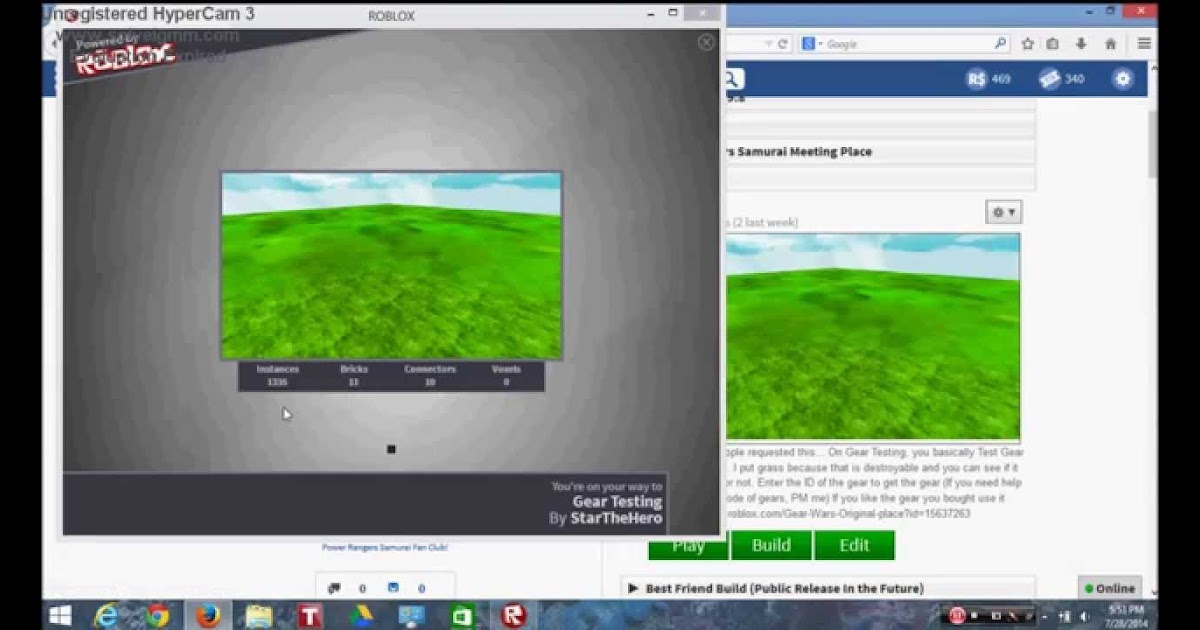Click the loading screen terrain preview image
The height and width of the screenshot is (630, 1200).
point(391,265)
